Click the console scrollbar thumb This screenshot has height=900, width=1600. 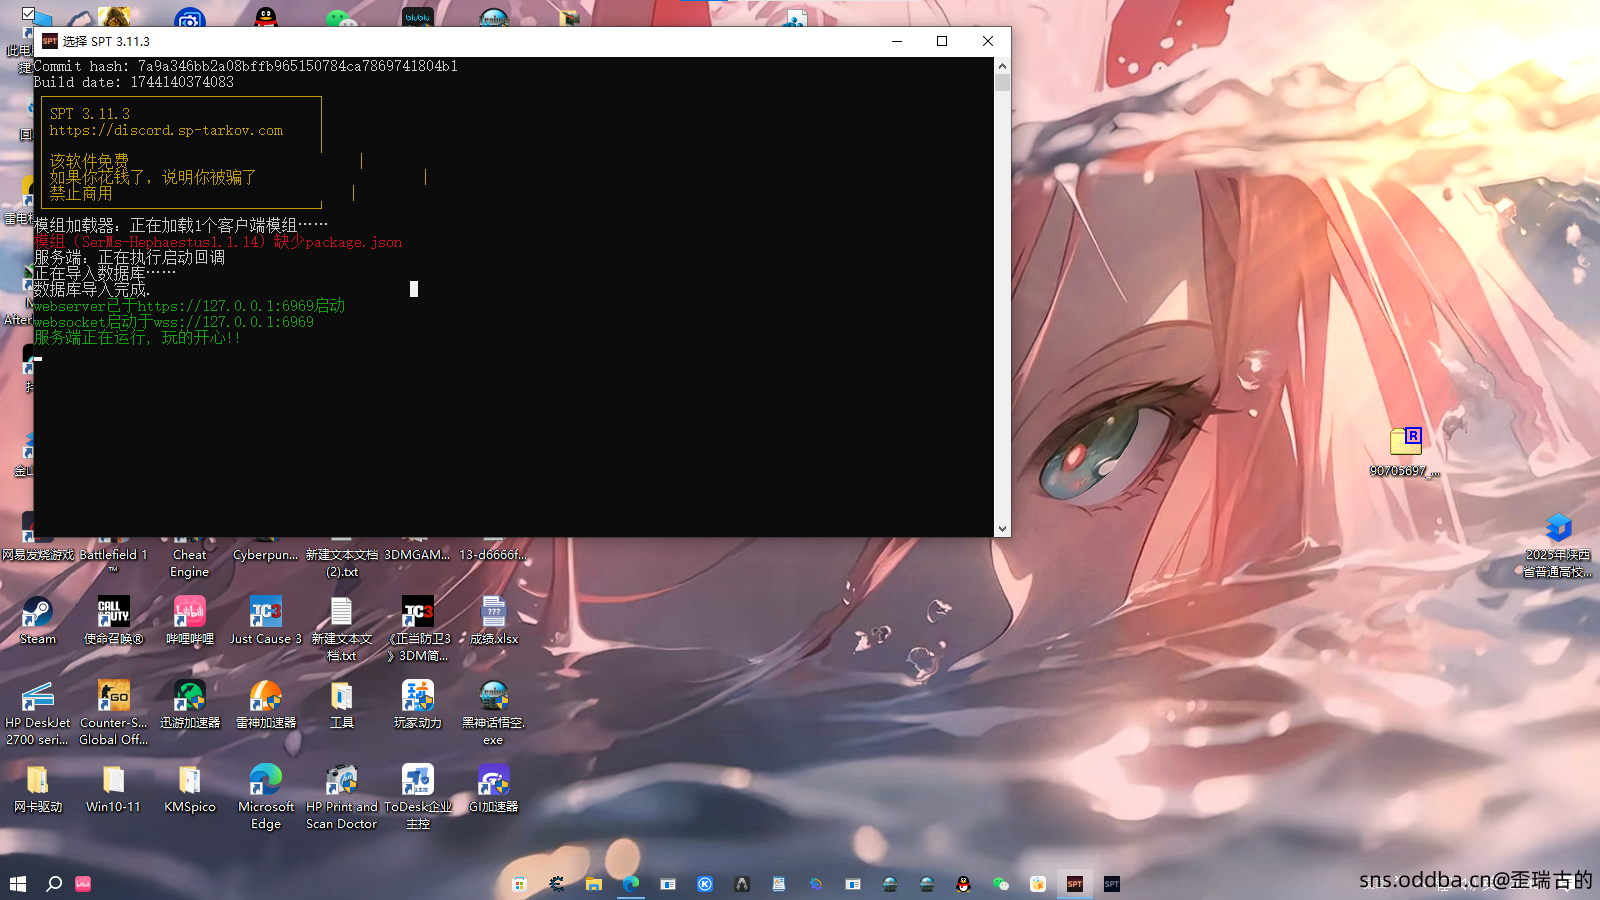click(x=1002, y=82)
